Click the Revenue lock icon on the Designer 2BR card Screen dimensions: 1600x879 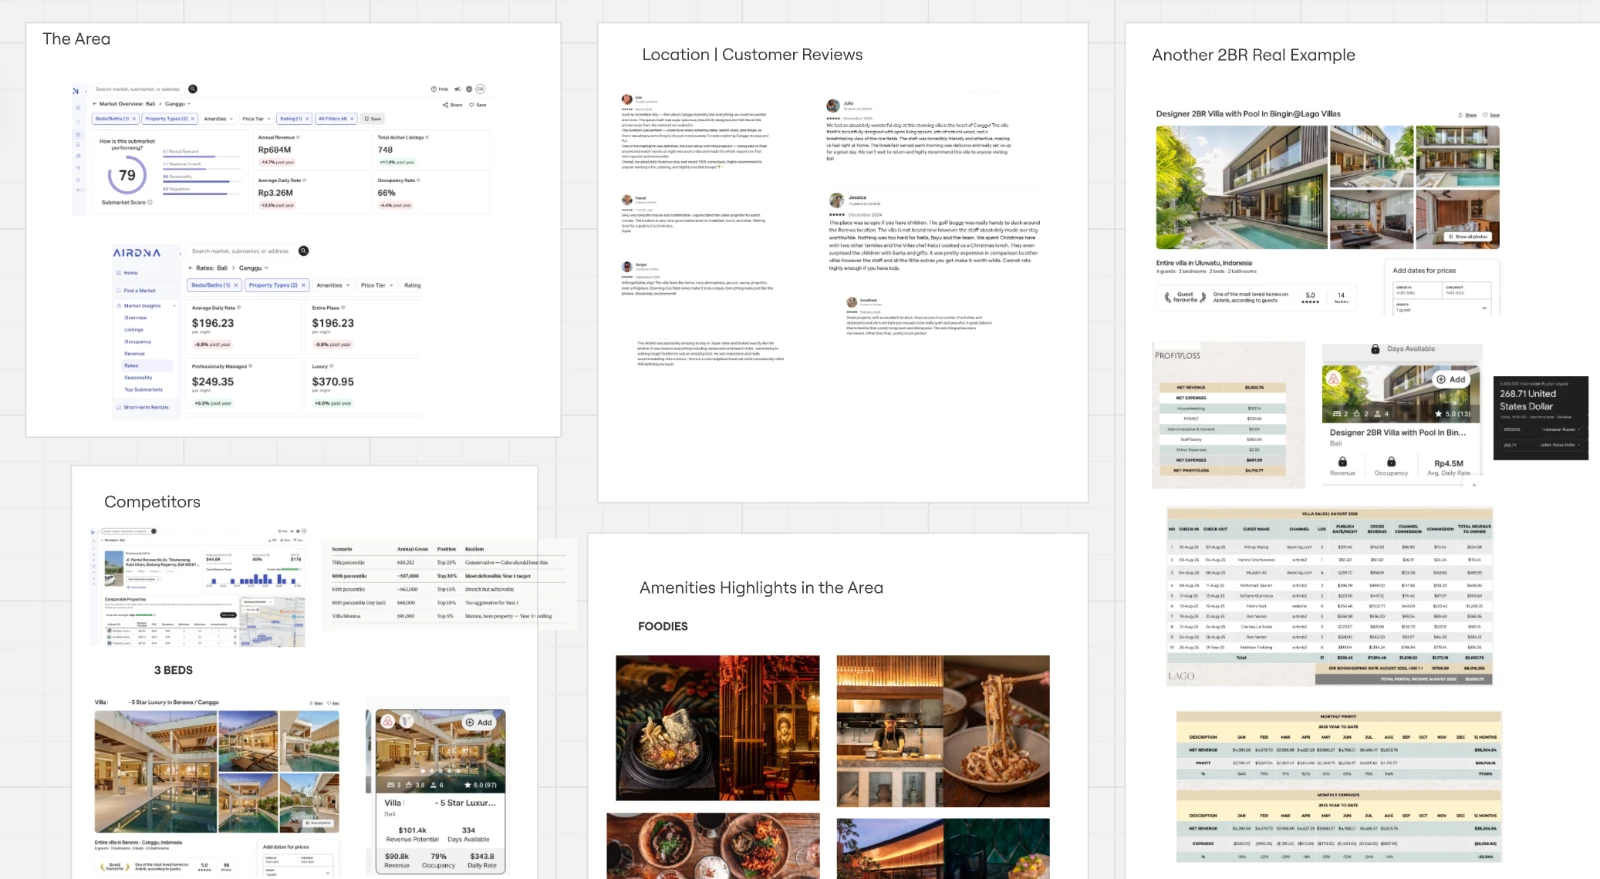click(1342, 462)
